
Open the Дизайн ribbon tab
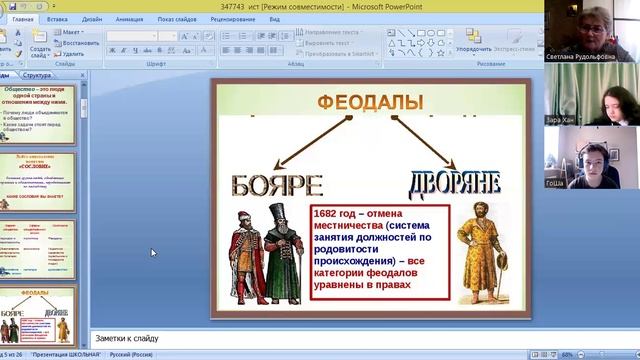click(x=92, y=19)
